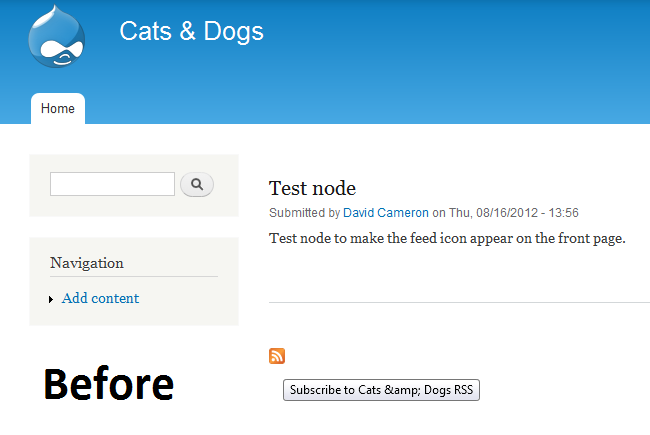Click the Test node body paragraph
This screenshot has width=650, height=435.
pyautogui.click(x=447, y=238)
